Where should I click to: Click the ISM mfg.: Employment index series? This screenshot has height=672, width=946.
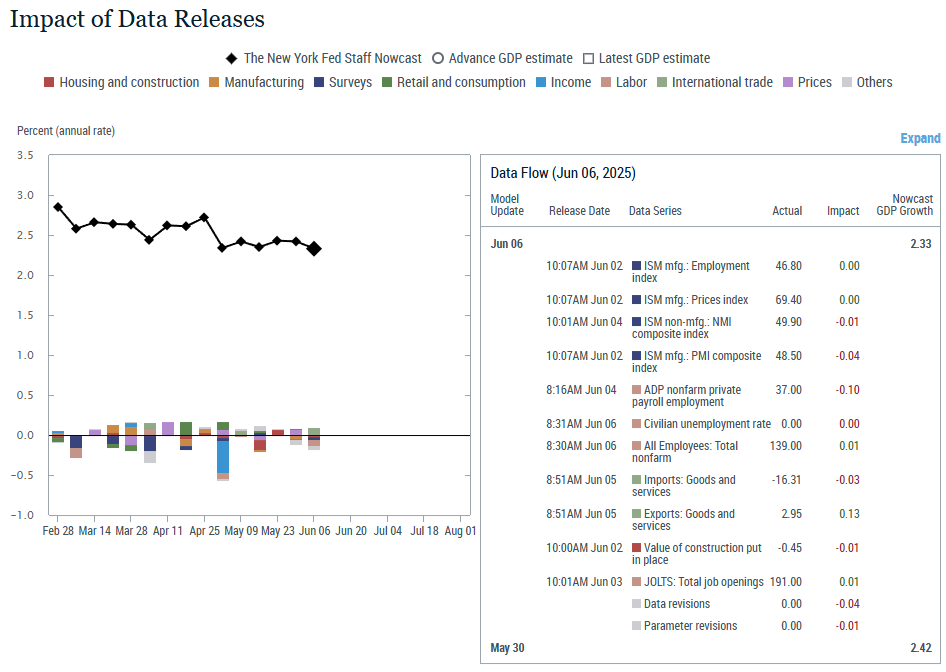click(691, 272)
